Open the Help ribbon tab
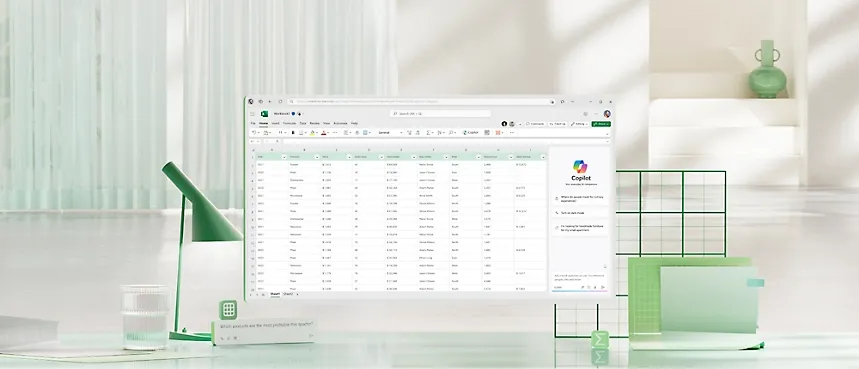Image resolution: width=859 pixels, height=369 pixels. point(354,123)
